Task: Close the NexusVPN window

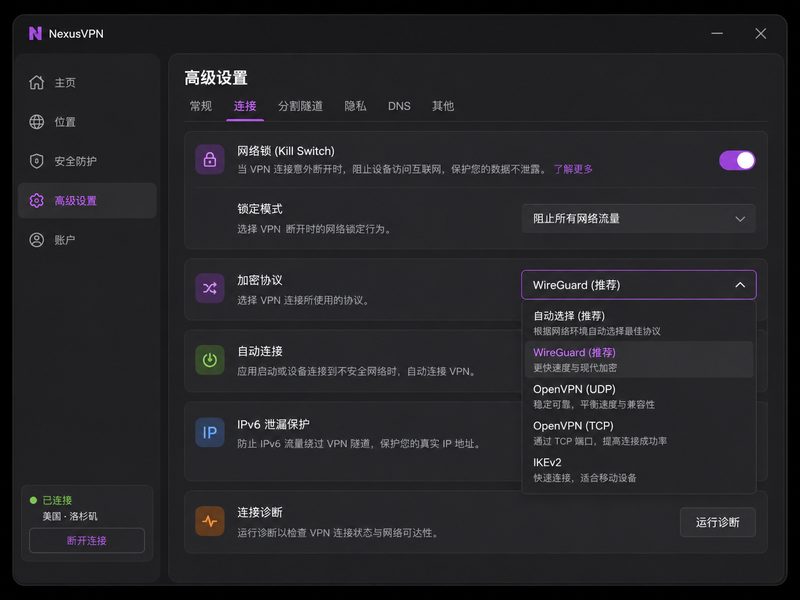Action: (760, 34)
